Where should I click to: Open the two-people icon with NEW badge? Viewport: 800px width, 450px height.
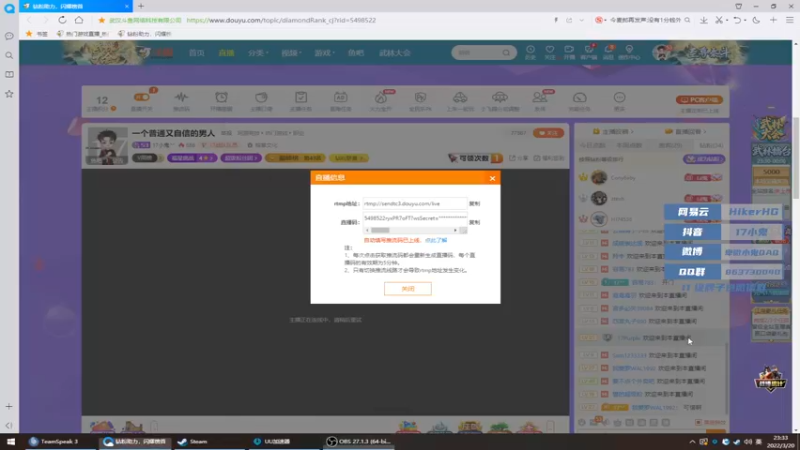[539, 97]
